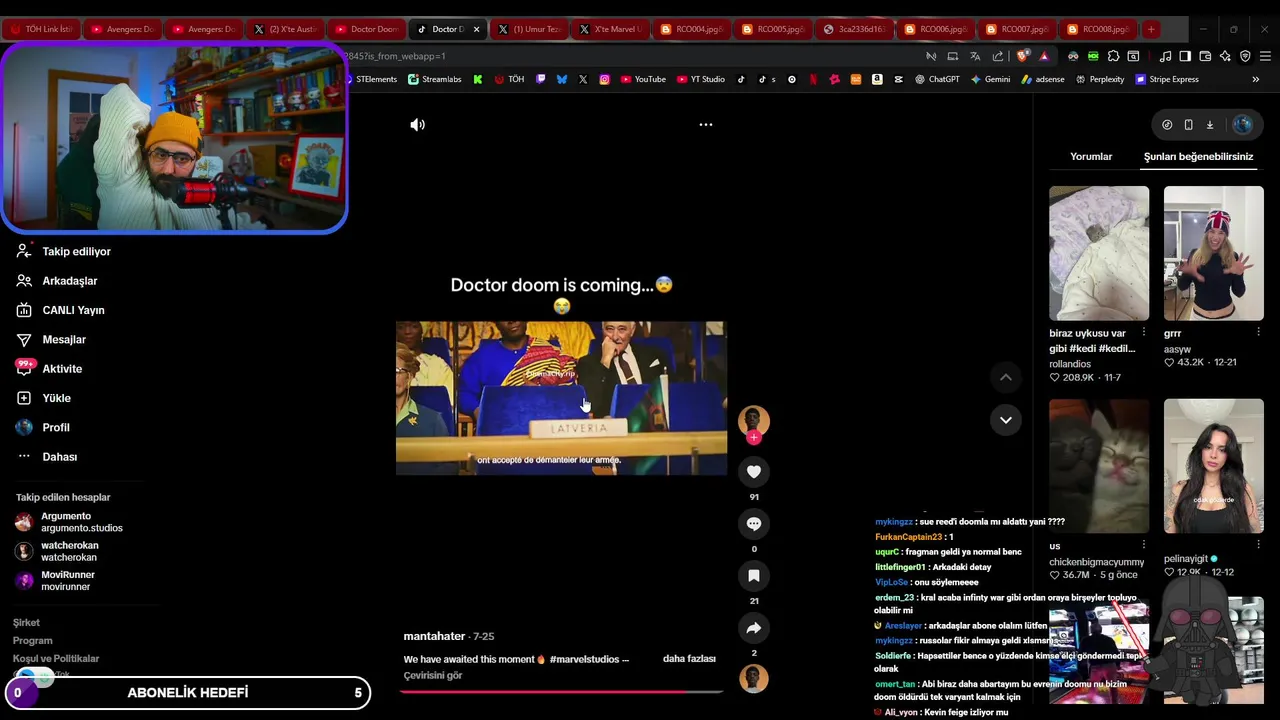Open the Streamlabs bookmark
The height and width of the screenshot is (720, 1280).
(x=435, y=79)
